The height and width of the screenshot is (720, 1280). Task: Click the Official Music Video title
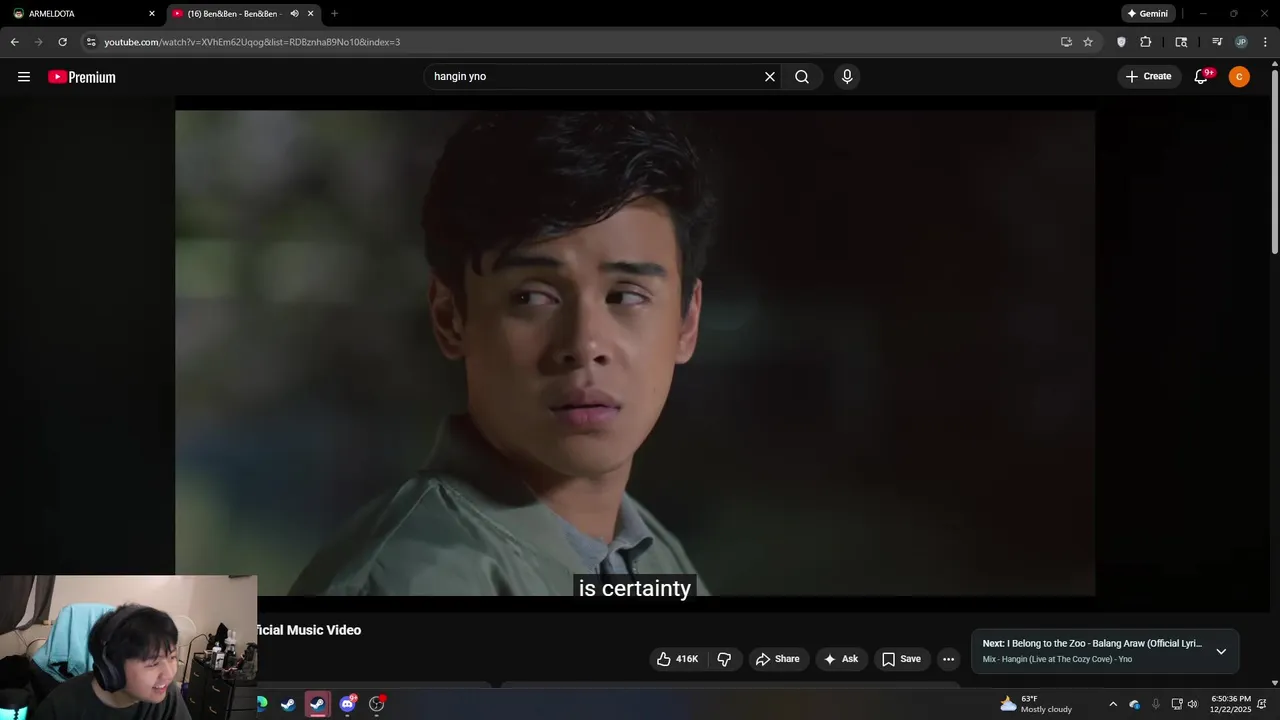(x=310, y=630)
